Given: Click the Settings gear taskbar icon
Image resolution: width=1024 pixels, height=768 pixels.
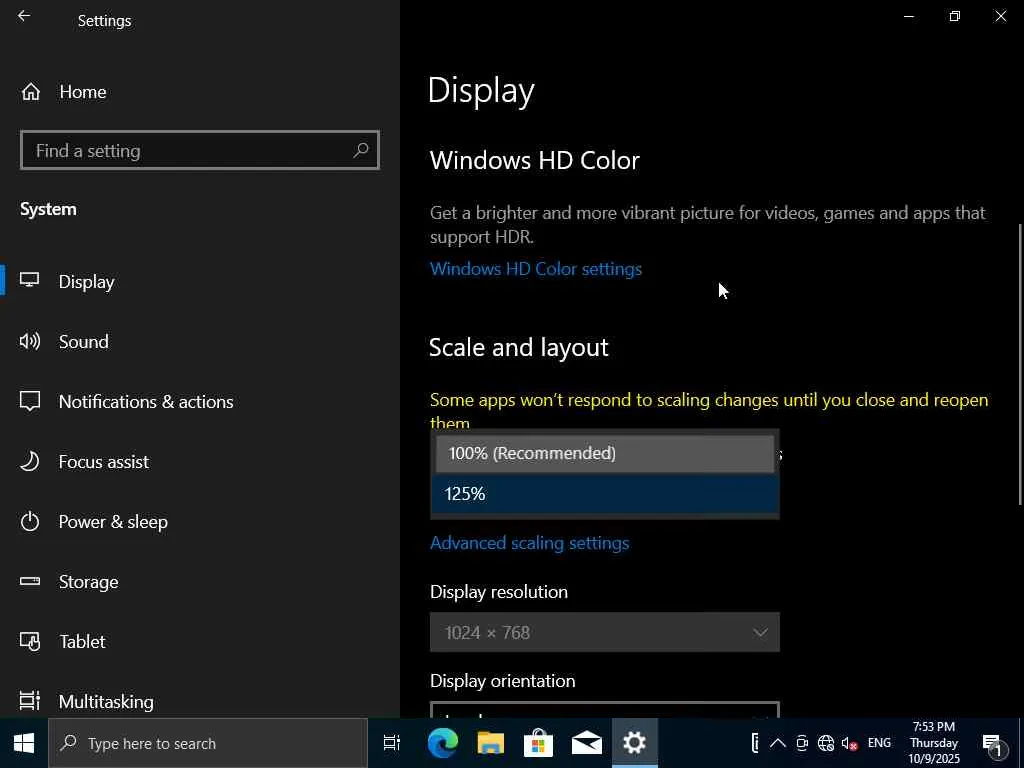Looking at the screenshot, I should point(634,743).
